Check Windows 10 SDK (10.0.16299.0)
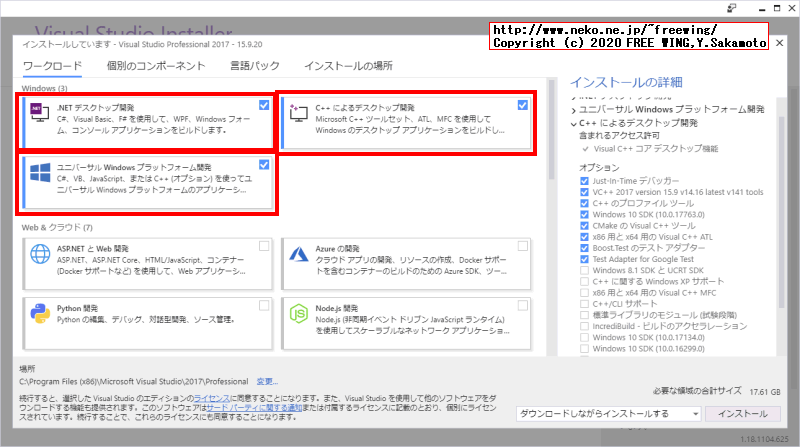The image size is (800, 447). (x=584, y=349)
